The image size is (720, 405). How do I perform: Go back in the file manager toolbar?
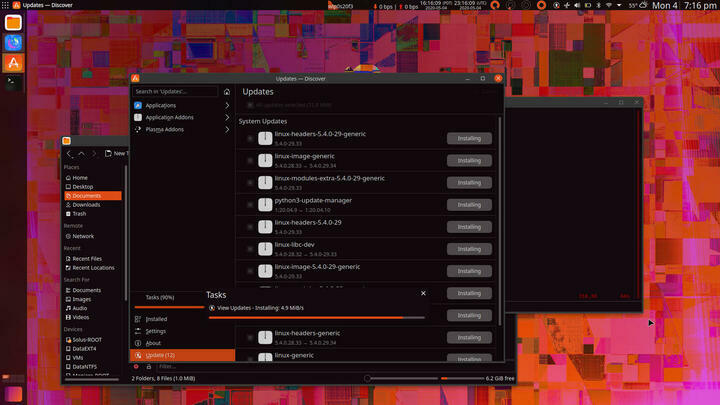[69, 153]
